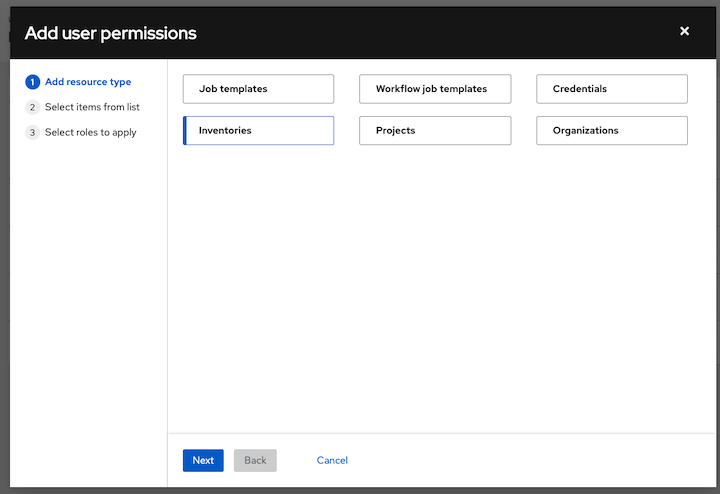Screen dimensions: 720x494
Task: Click the blank wizard sidebar below the steps
Action: click(90, 300)
